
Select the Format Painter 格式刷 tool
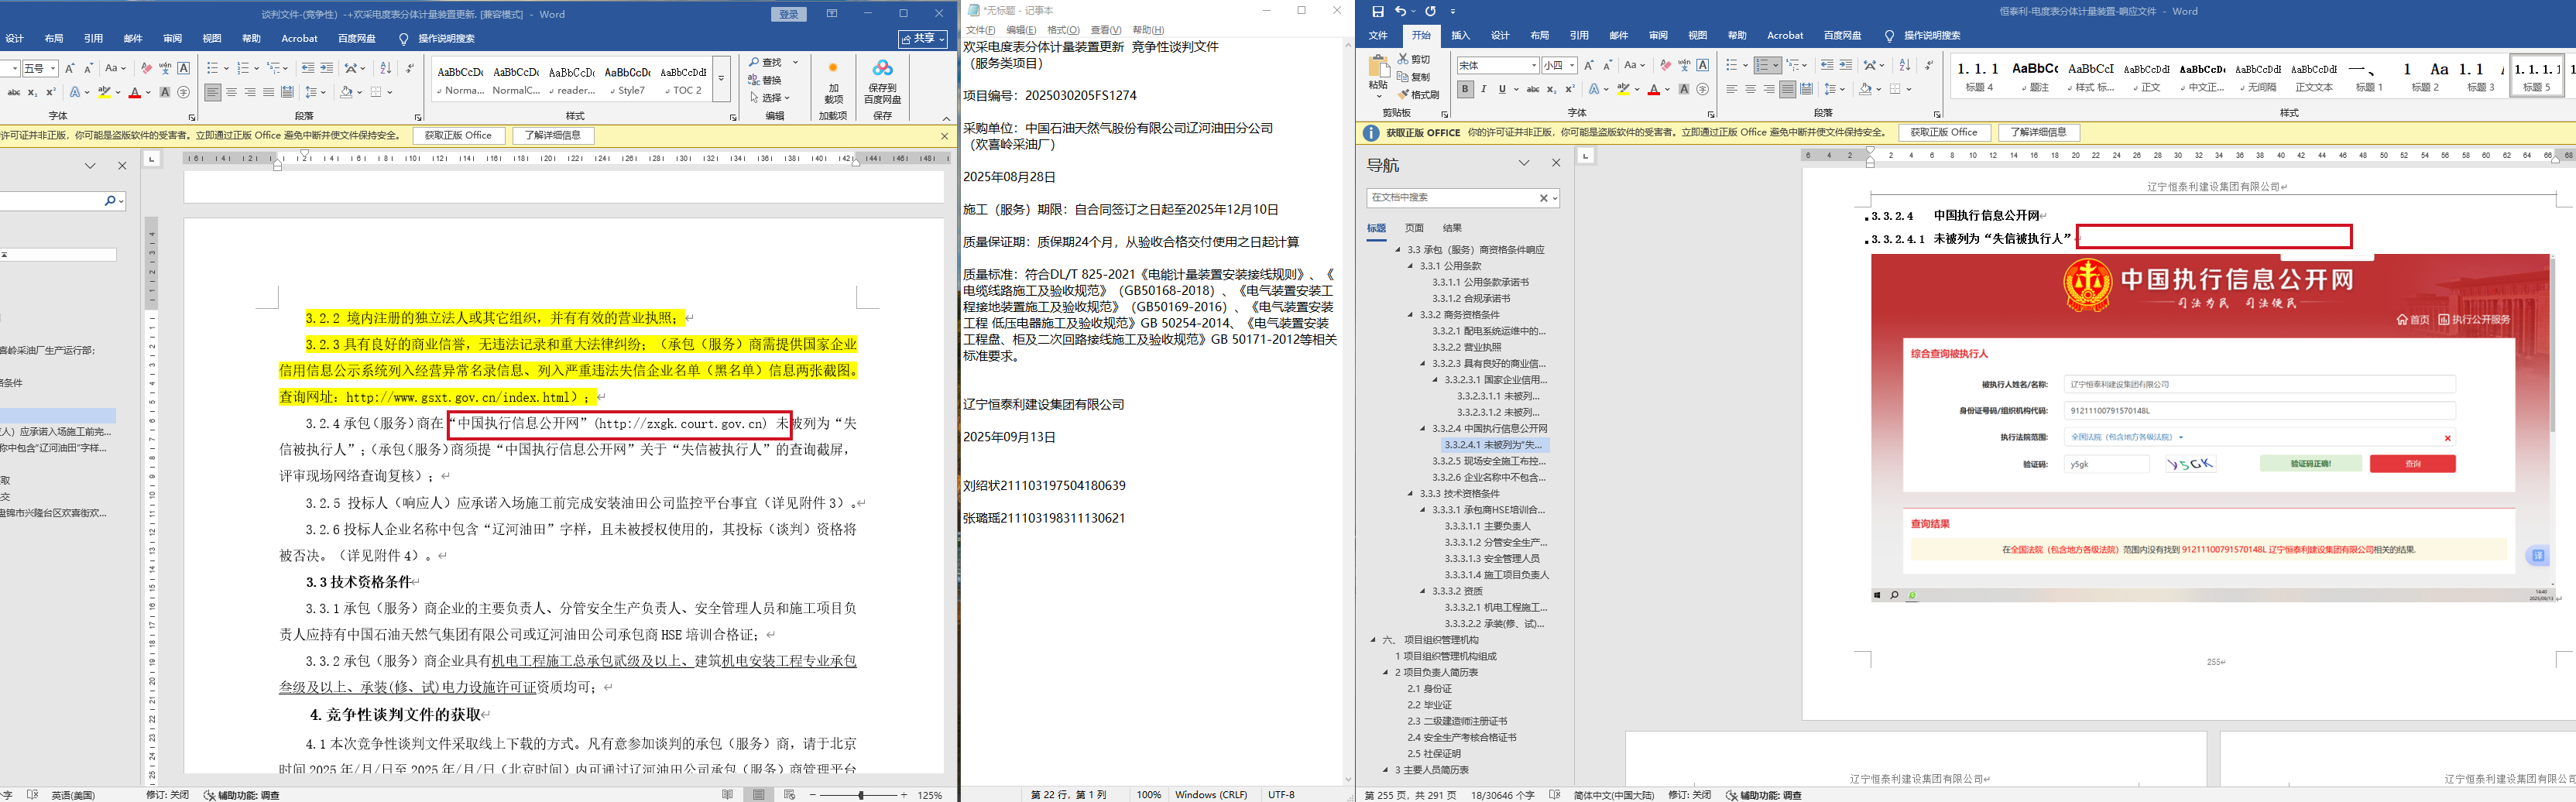(x=1418, y=95)
